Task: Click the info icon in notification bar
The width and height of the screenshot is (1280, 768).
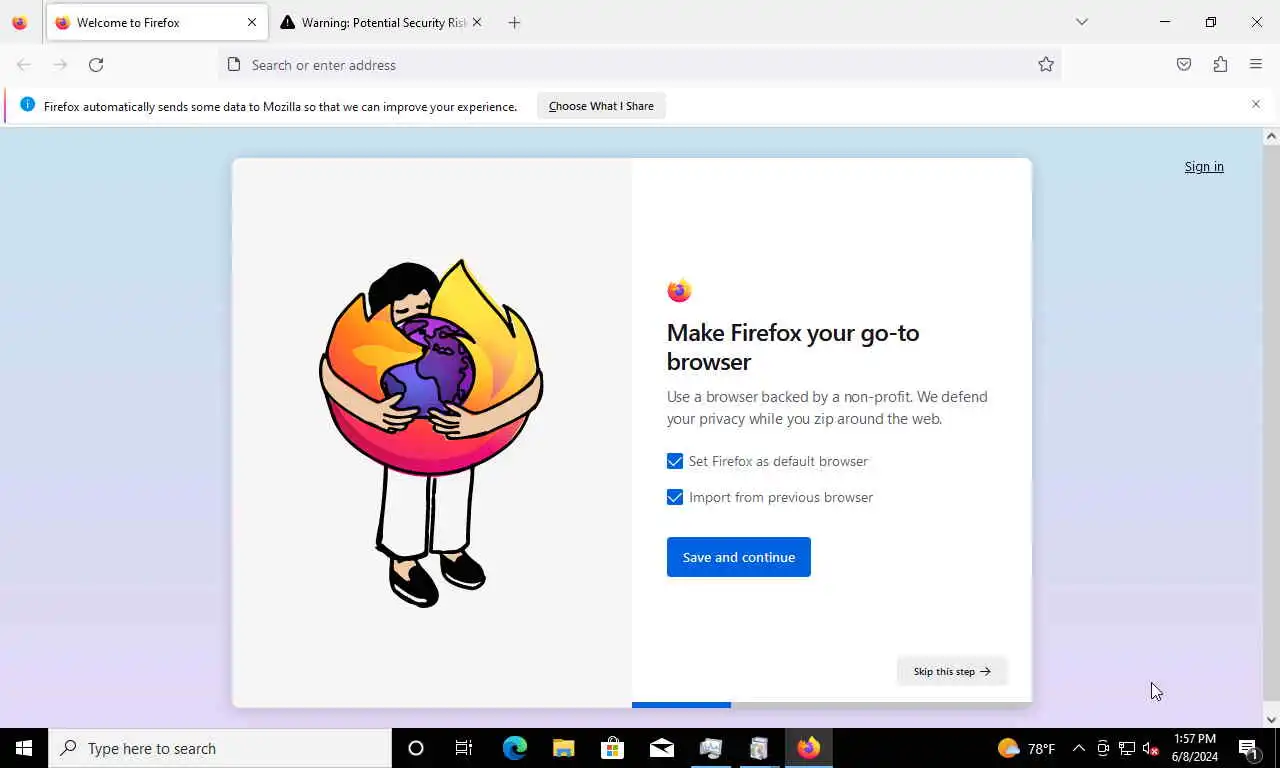Action: coord(27,105)
